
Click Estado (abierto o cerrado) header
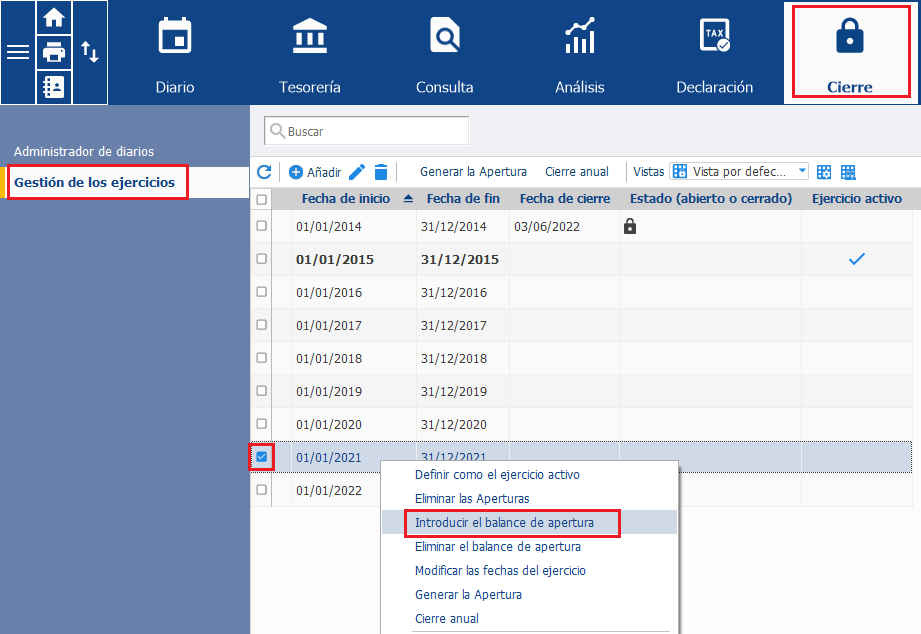[x=711, y=199]
